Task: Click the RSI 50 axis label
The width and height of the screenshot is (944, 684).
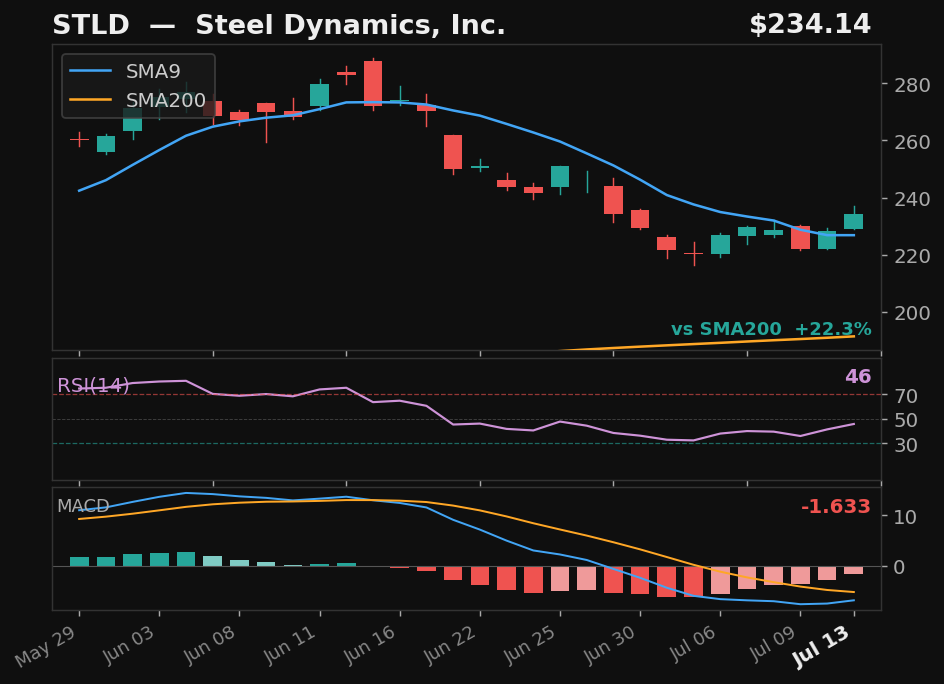Action: 905,420
